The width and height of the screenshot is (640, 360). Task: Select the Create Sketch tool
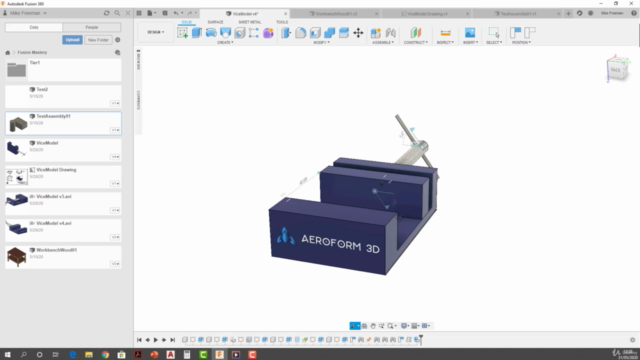pyautogui.click(x=182, y=33)
